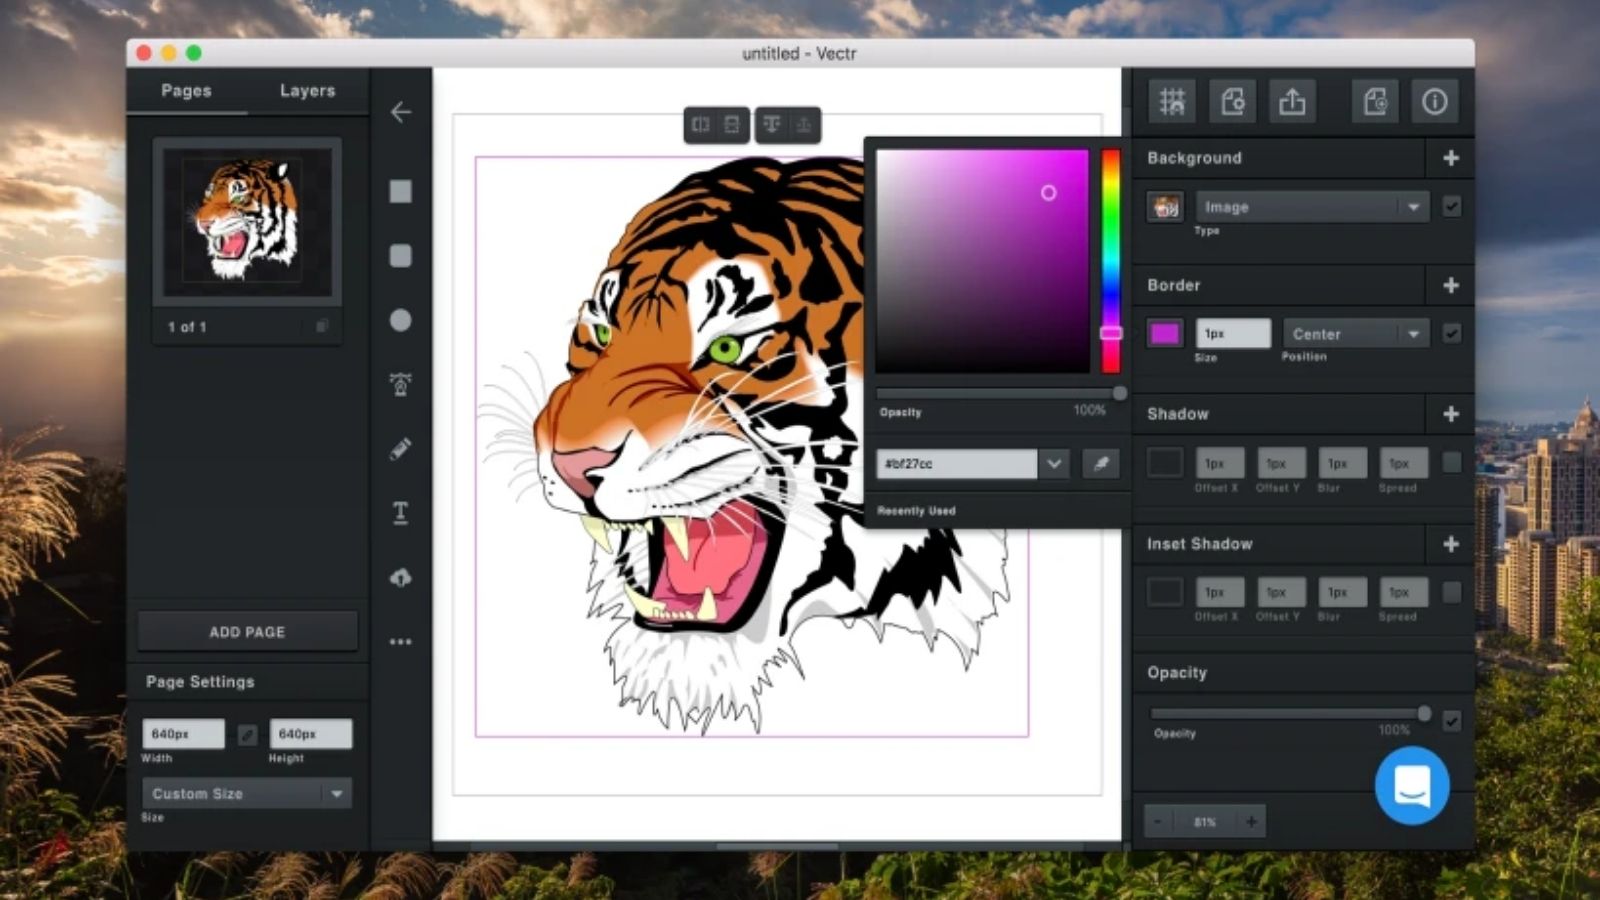Click the upload image cloud icon
The image size is (1600, 900).
[x=400, y=578]
